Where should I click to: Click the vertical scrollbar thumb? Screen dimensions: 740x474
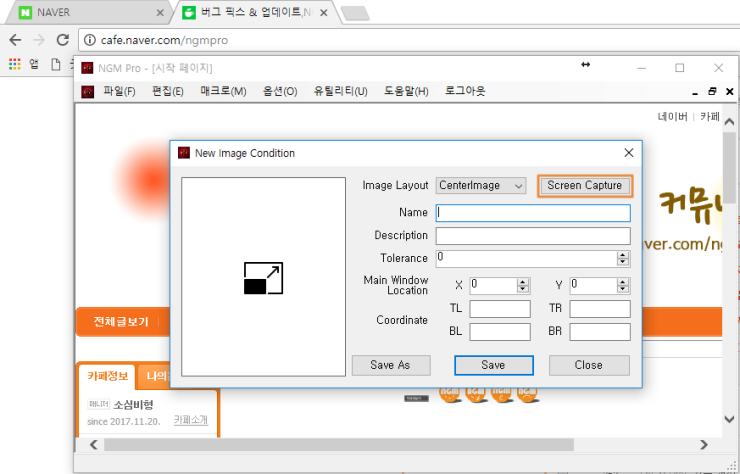[729, 168]
